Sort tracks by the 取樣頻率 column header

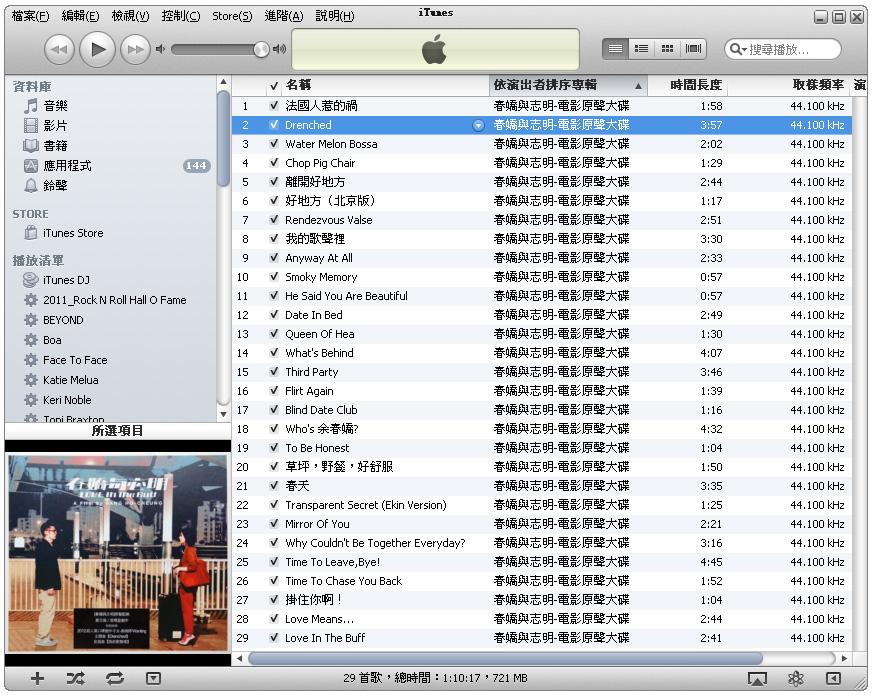(788, 85)
